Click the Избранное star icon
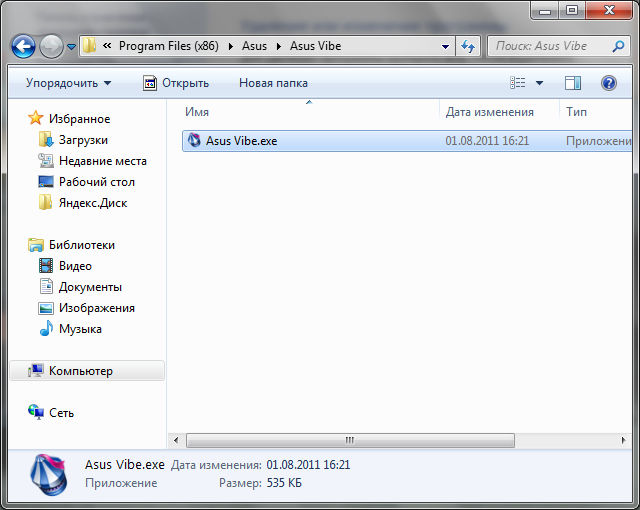Screen dimensions: 640x510 coord(36,118)
